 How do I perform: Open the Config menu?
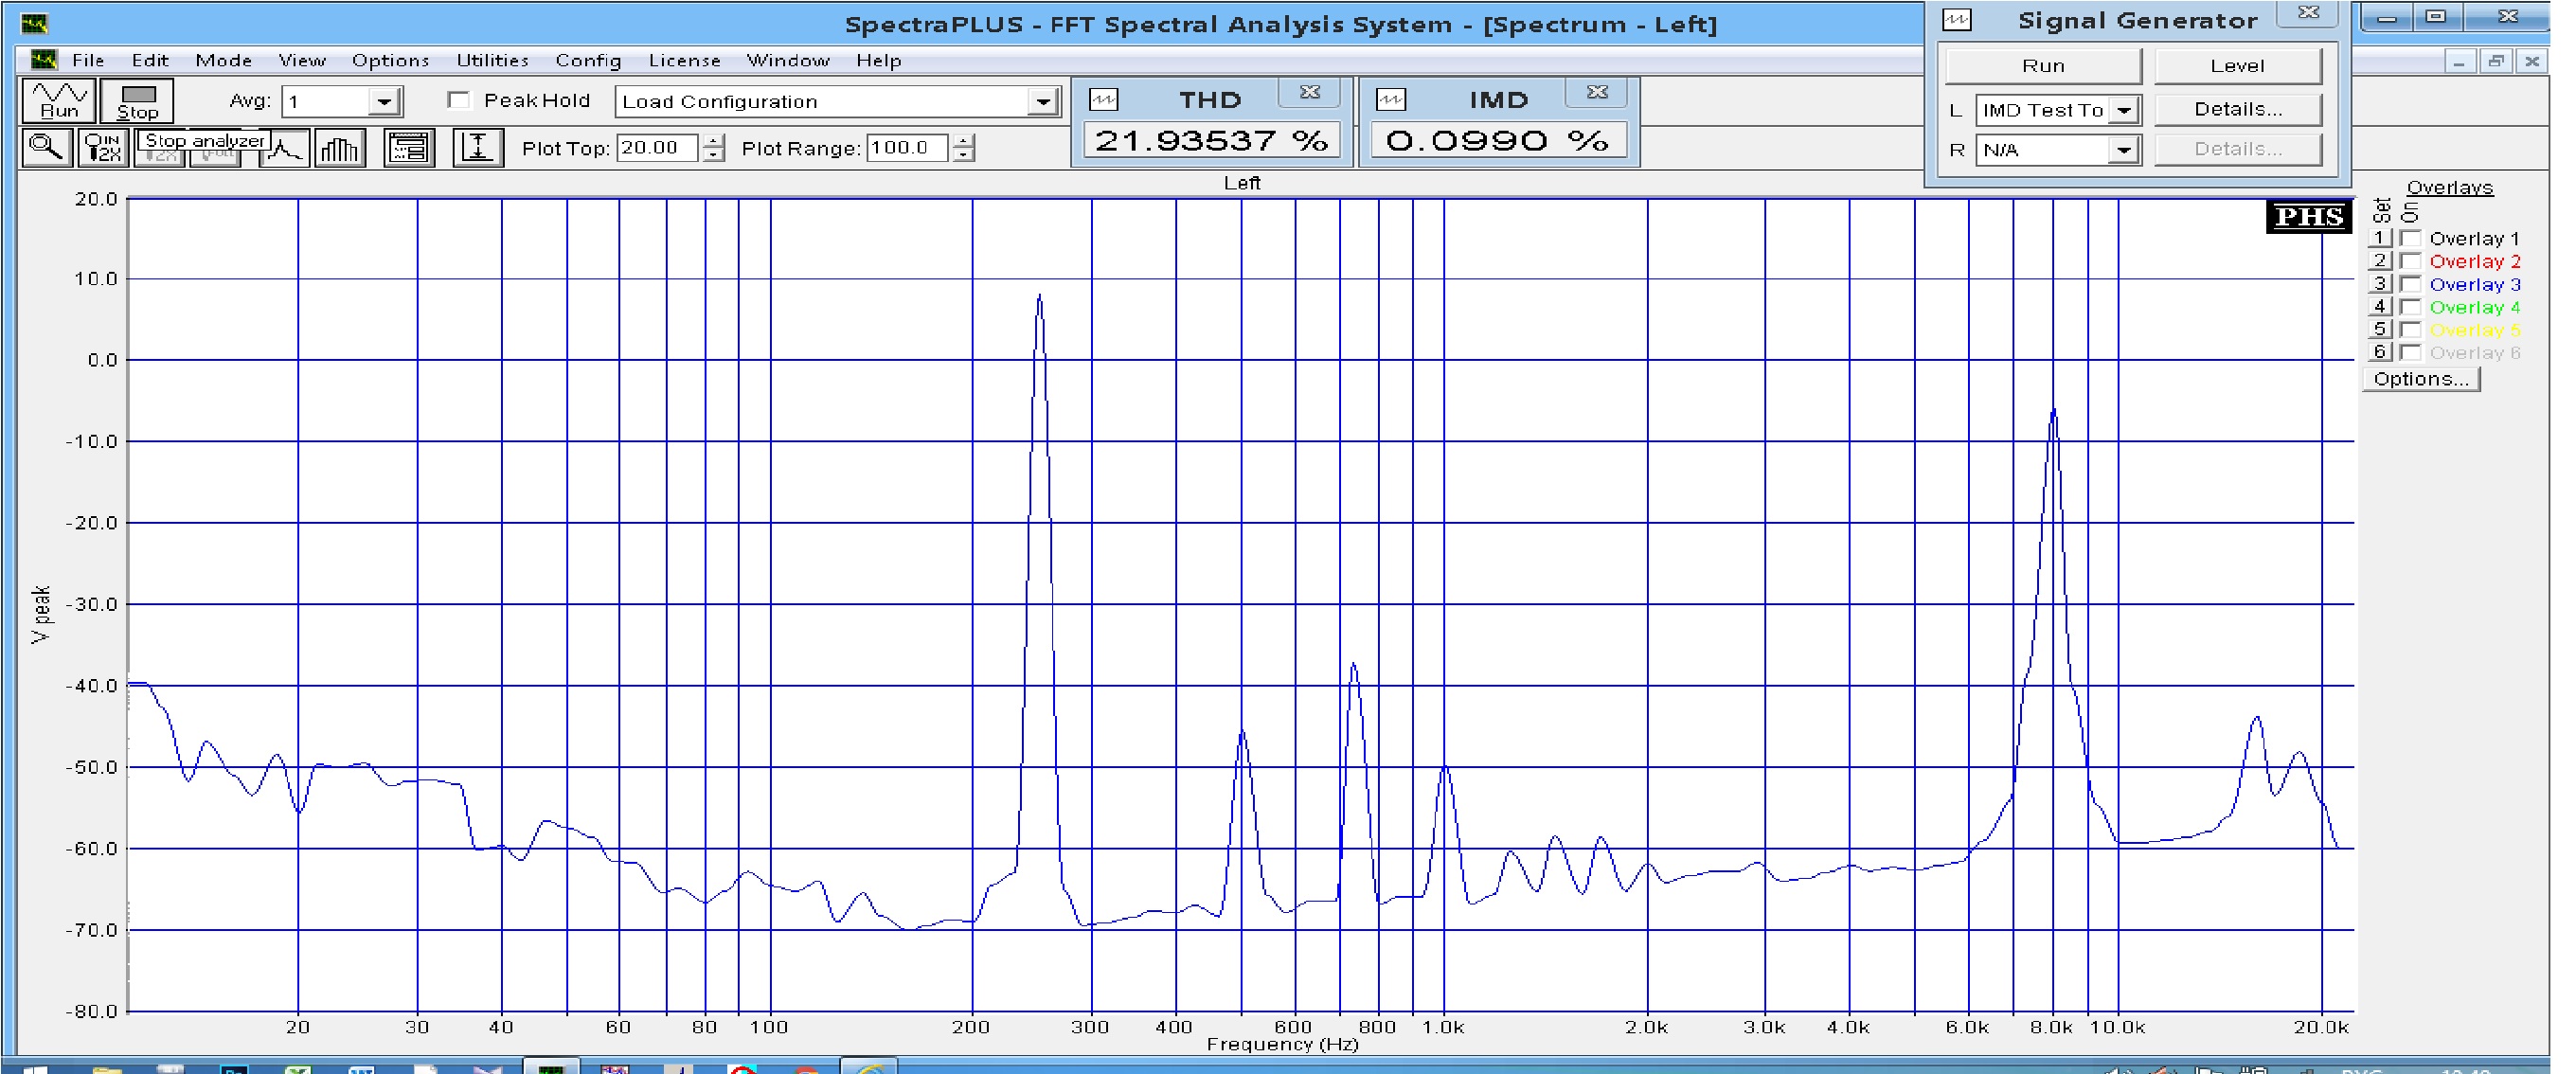coord(588,60)
